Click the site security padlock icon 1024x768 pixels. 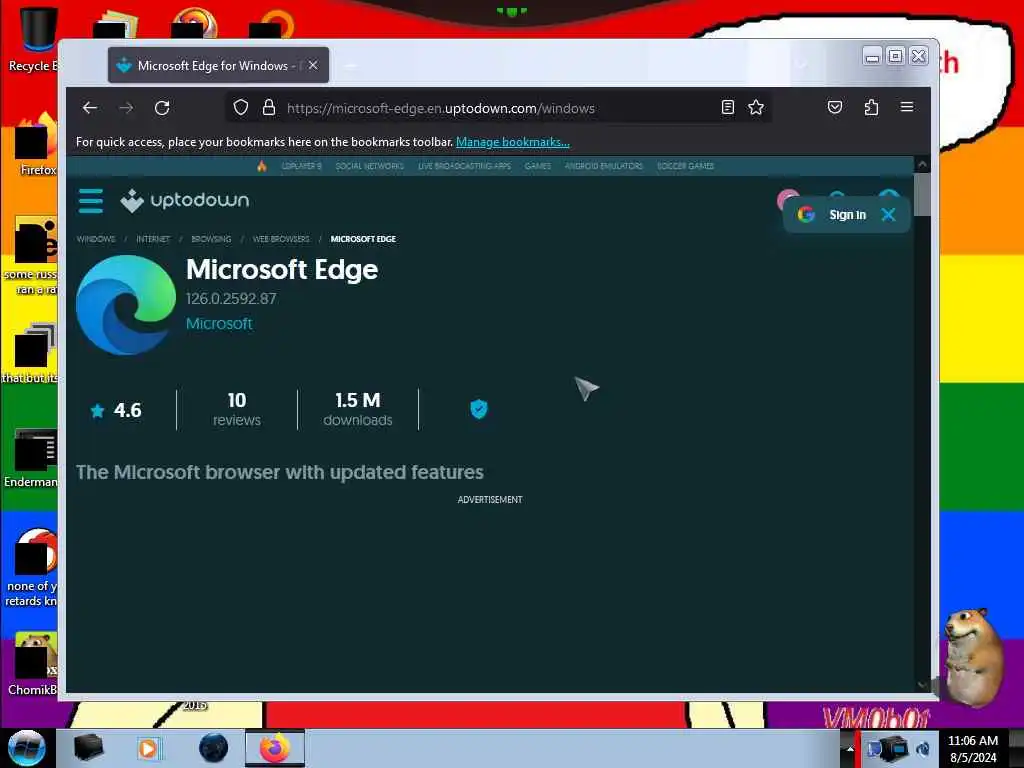click(268, 108)
